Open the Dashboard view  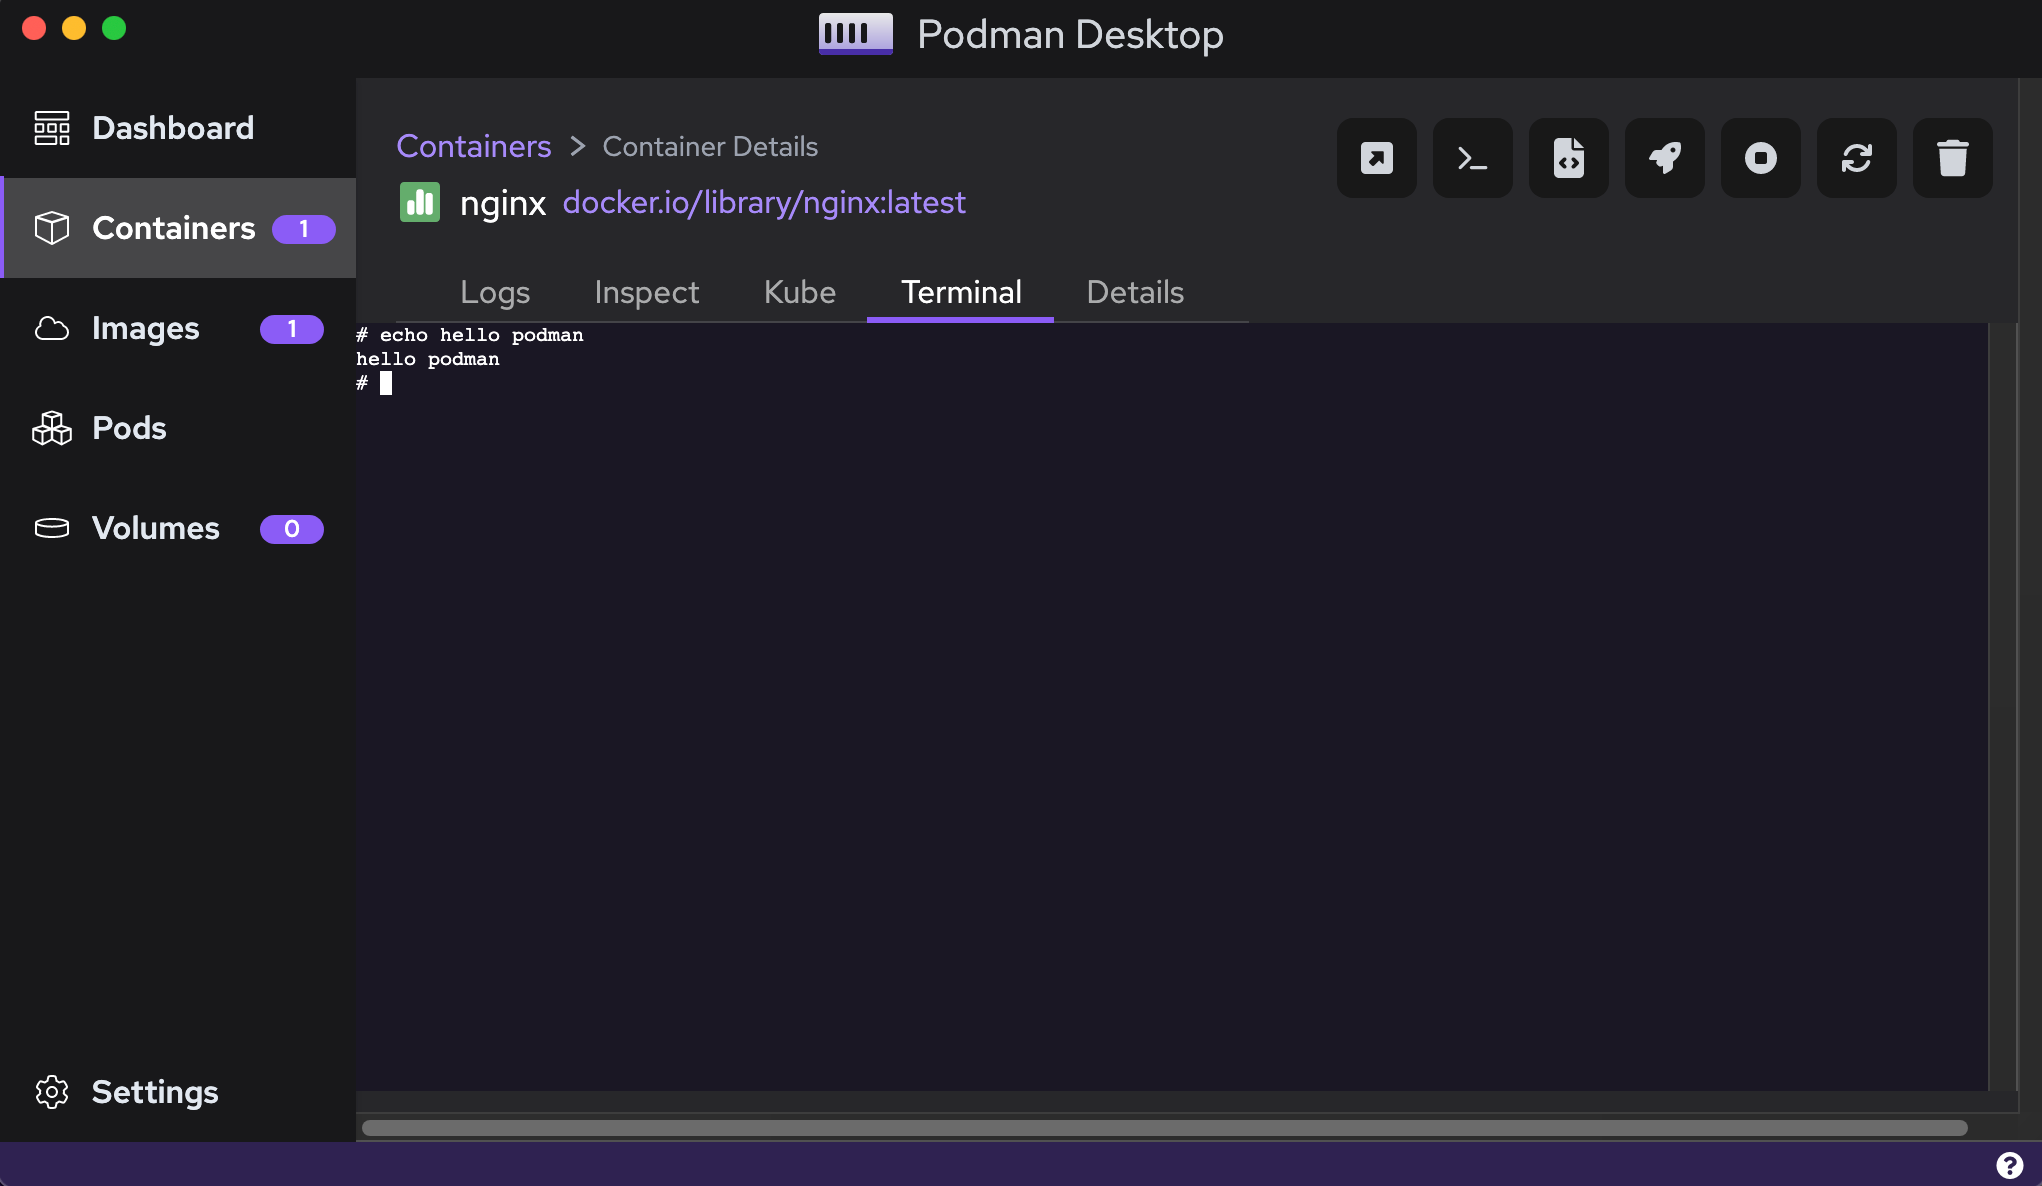point(172,128)
